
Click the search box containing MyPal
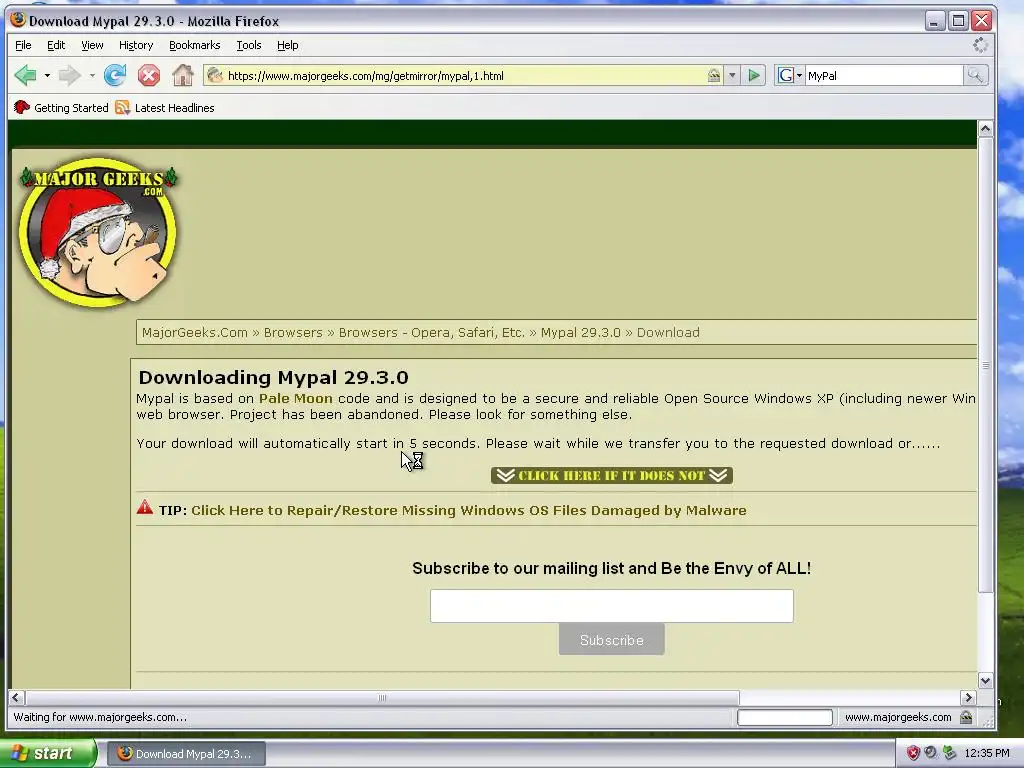(x=884, y=76)
